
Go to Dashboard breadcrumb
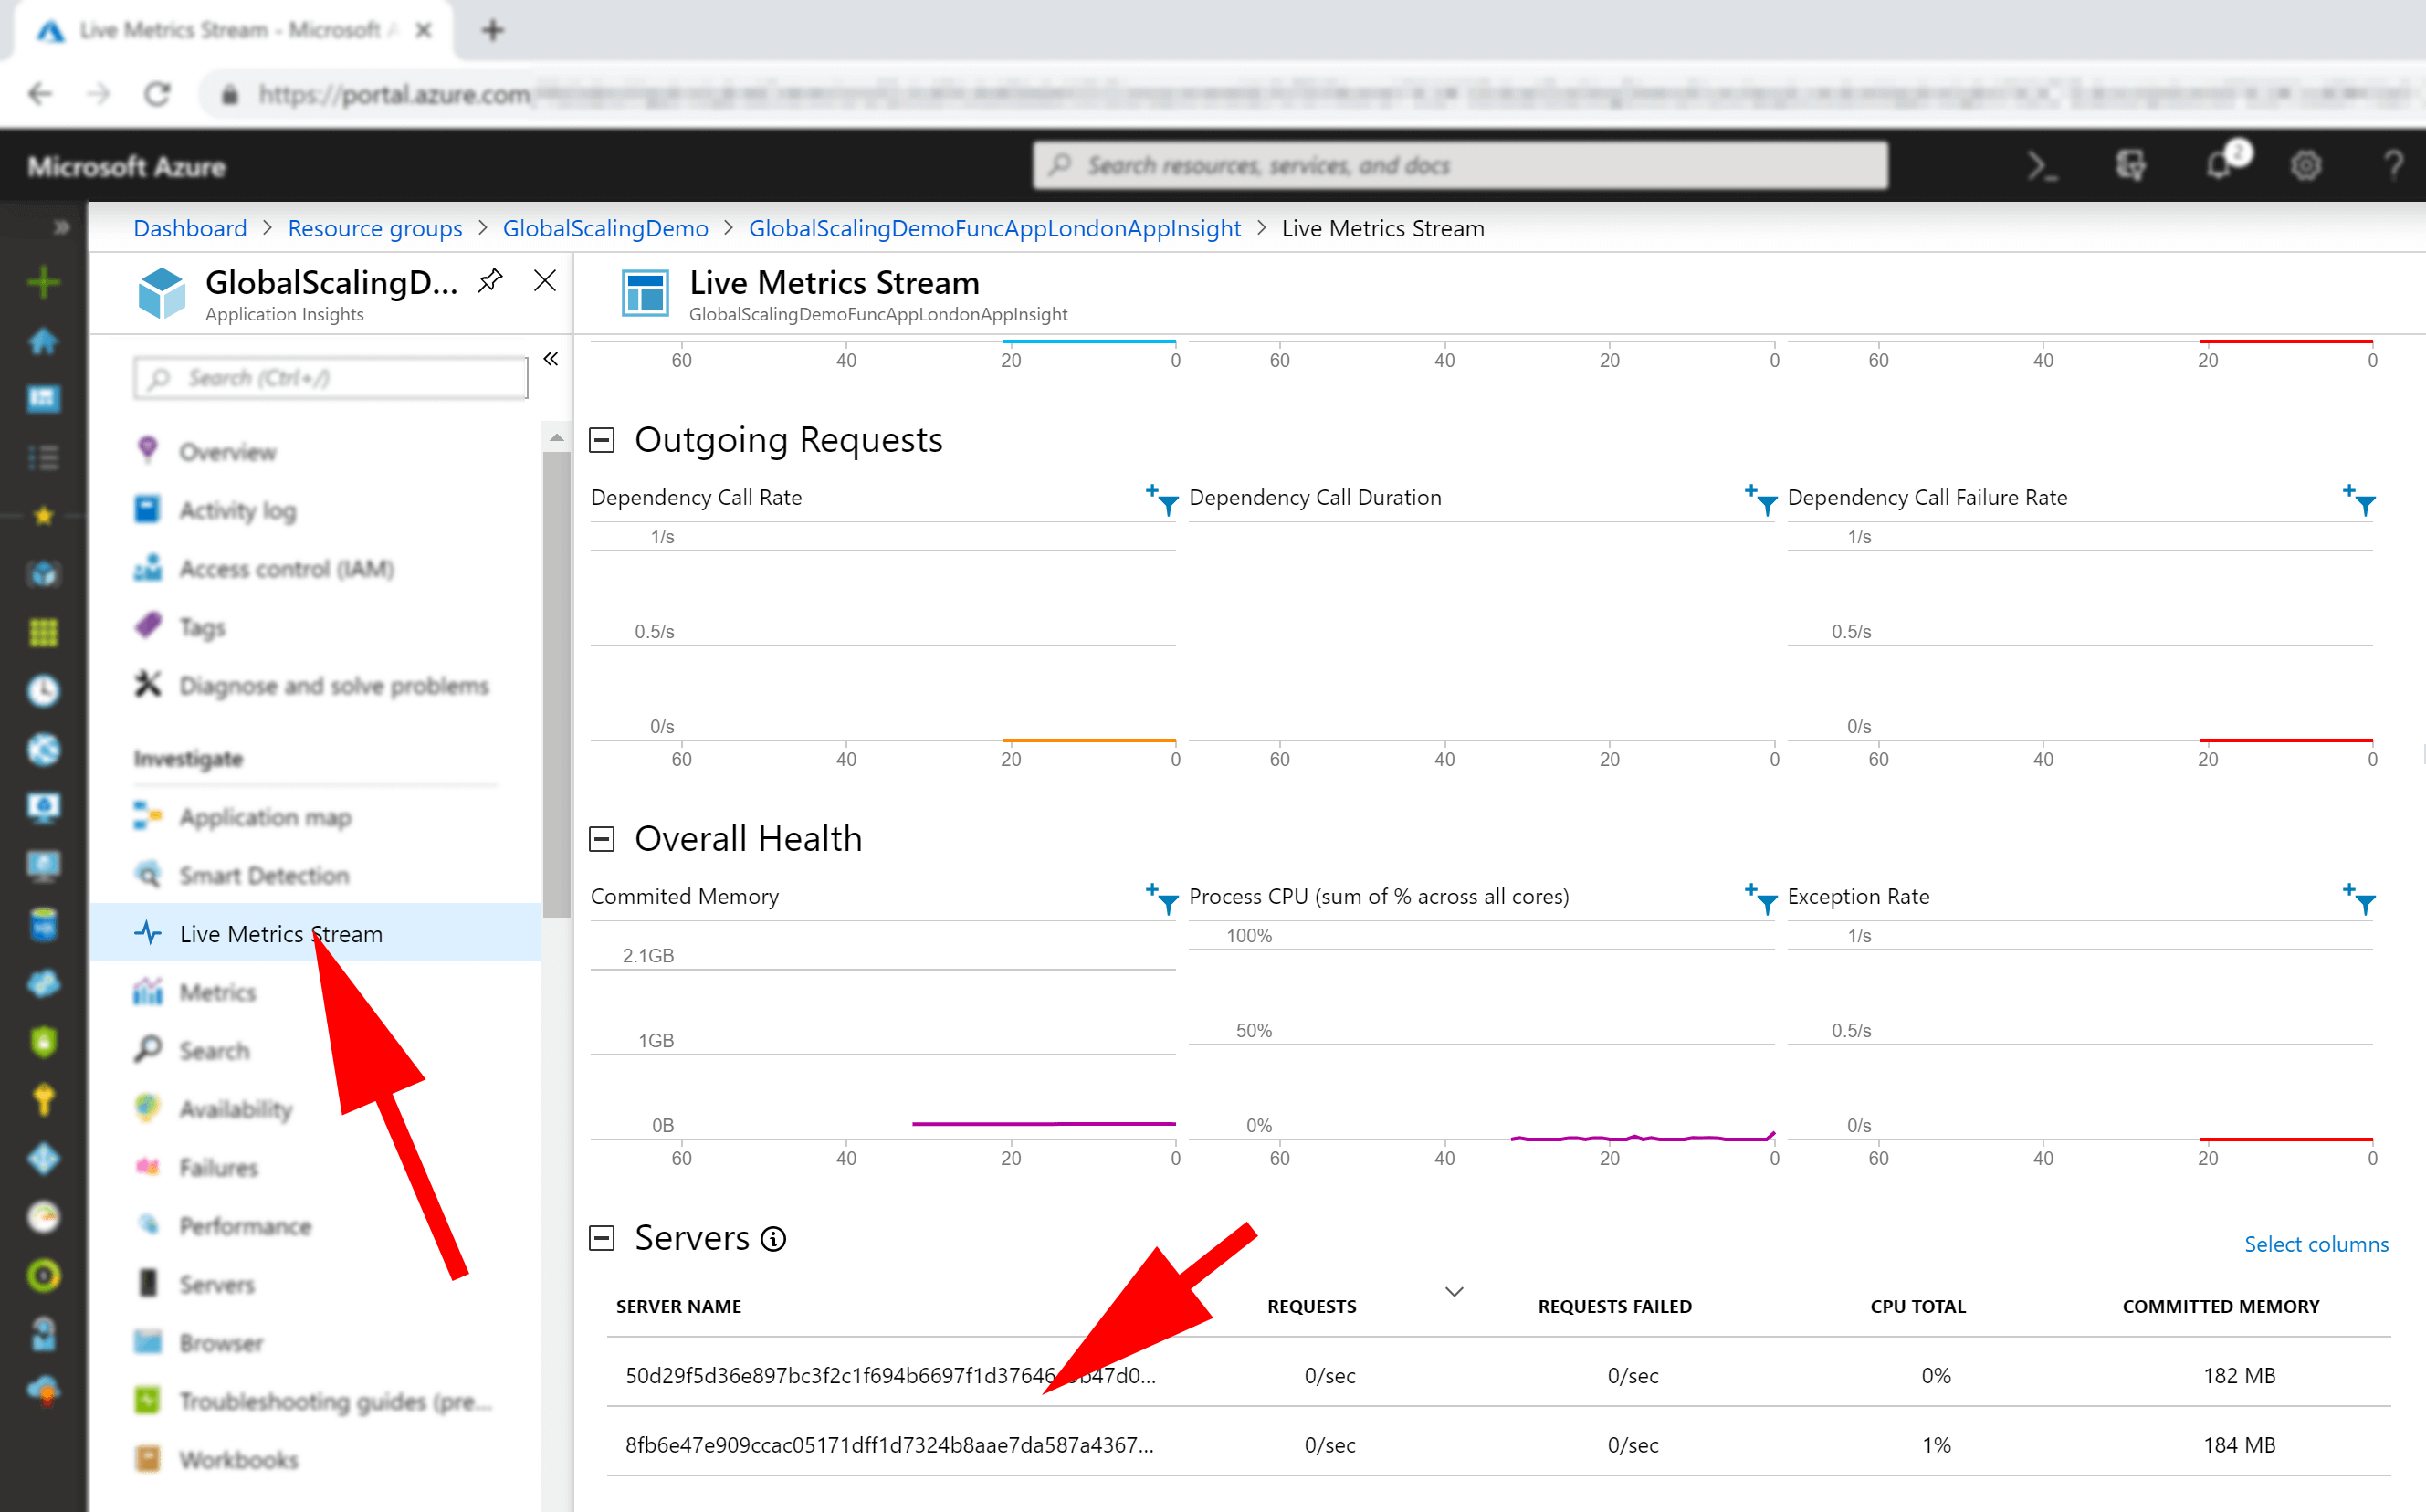click(190, 228)
